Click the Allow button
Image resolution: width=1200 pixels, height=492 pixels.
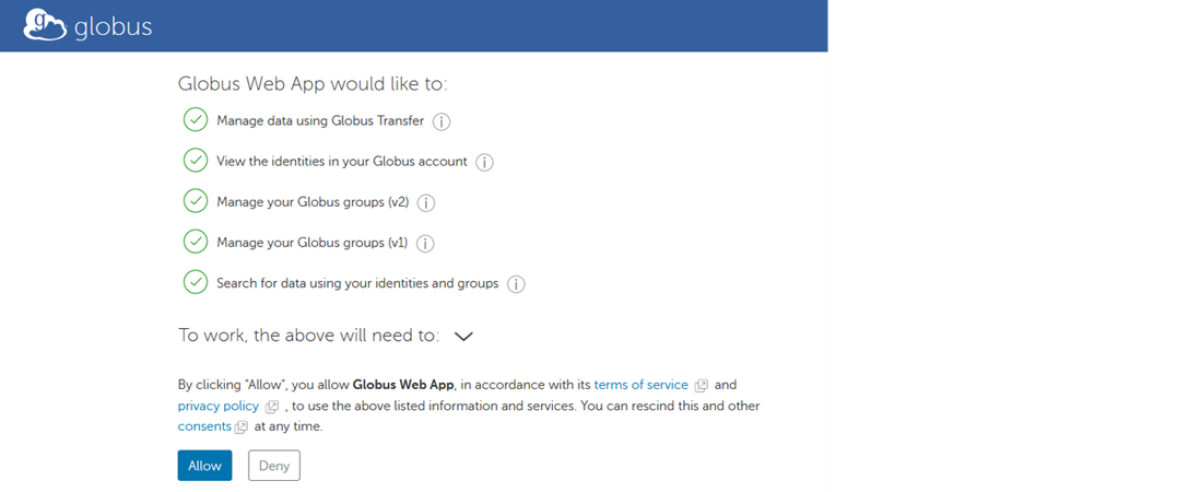(205, 466)
